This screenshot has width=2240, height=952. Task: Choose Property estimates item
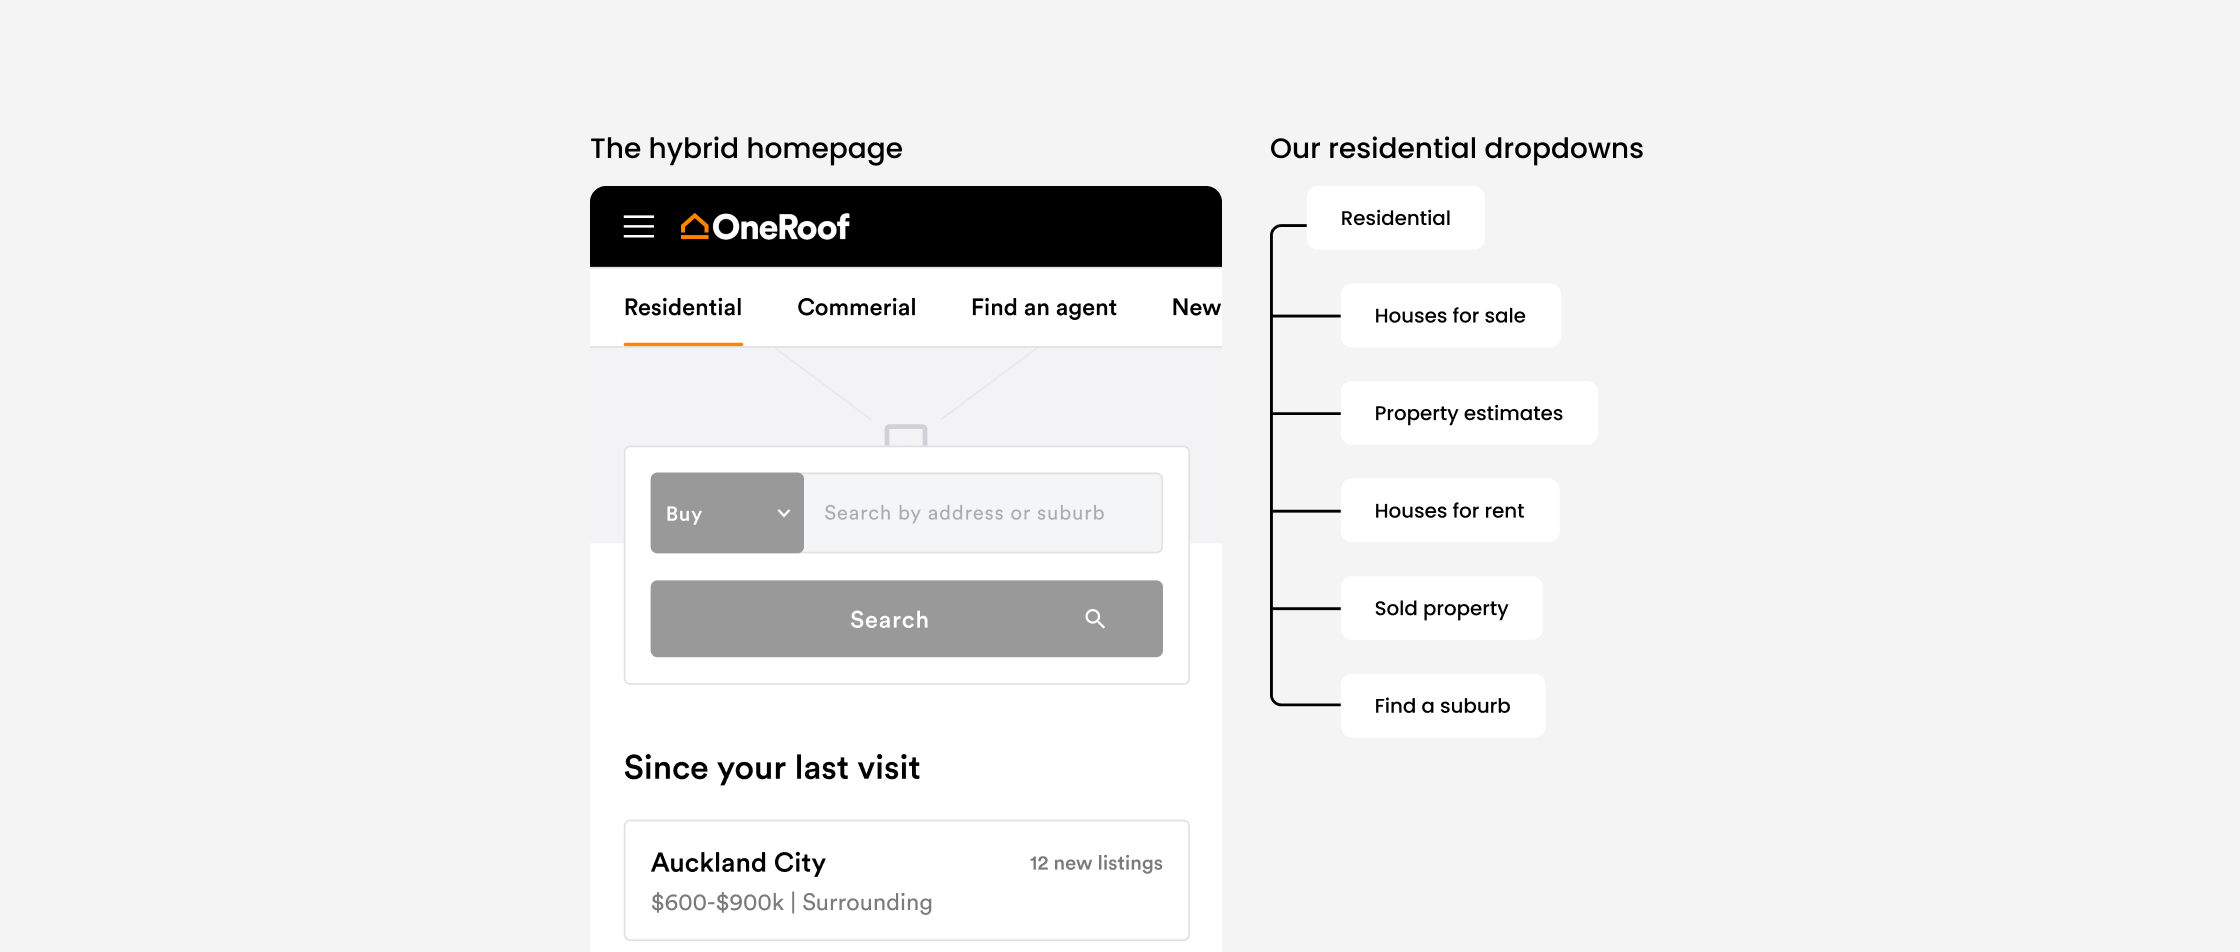[x=1468, y=413]
